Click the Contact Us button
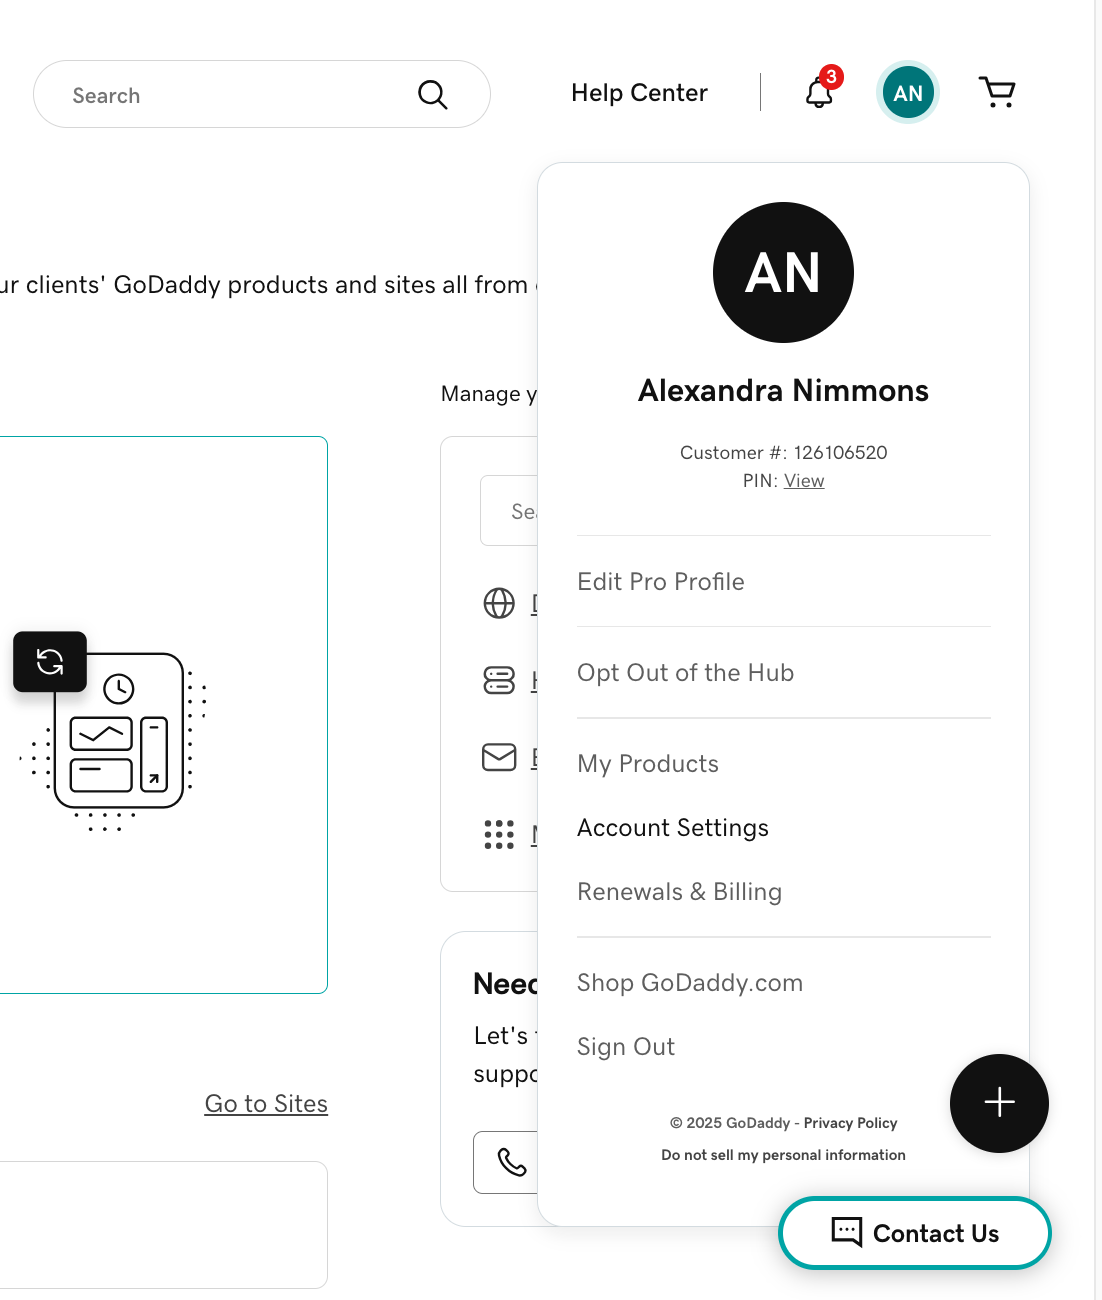The height and width of the screenshot is (1300, 1102). [915, 1233]
